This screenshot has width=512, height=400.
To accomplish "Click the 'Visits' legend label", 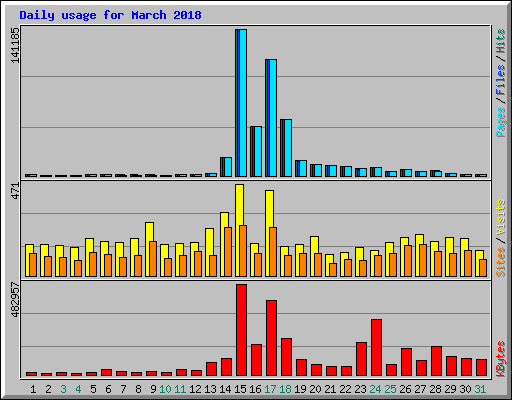I will click(500, 217).
